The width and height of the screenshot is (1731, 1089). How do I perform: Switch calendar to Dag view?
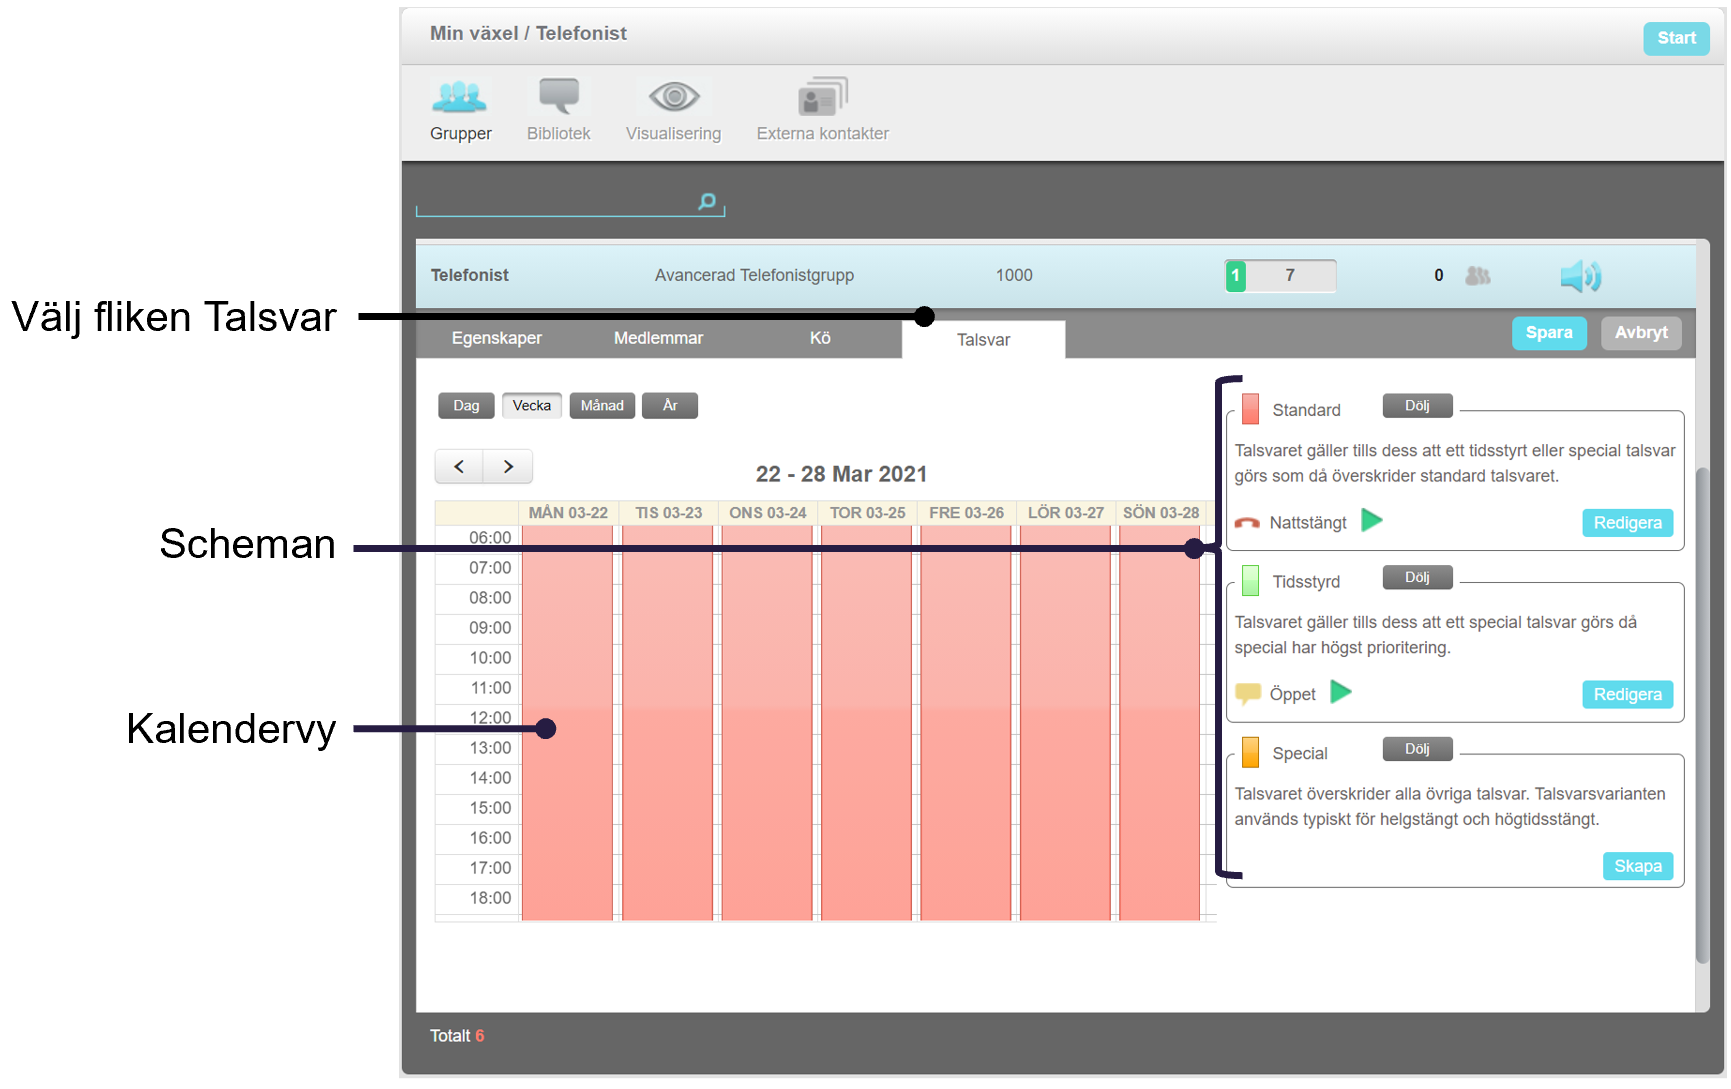point(466,405)
